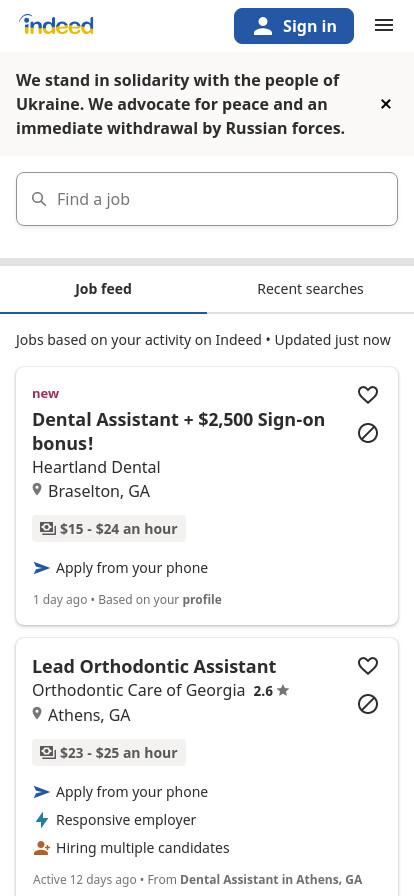Viewport: 414px width, 896px height.
Task: Click the Indeed logo
Action: 56,25
